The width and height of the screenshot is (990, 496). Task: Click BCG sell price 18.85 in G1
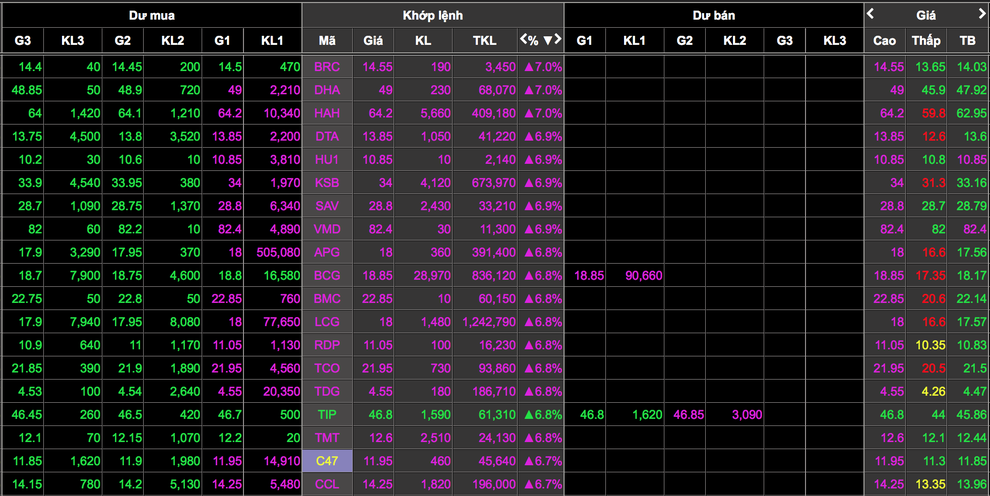click(x=589, y=275)
